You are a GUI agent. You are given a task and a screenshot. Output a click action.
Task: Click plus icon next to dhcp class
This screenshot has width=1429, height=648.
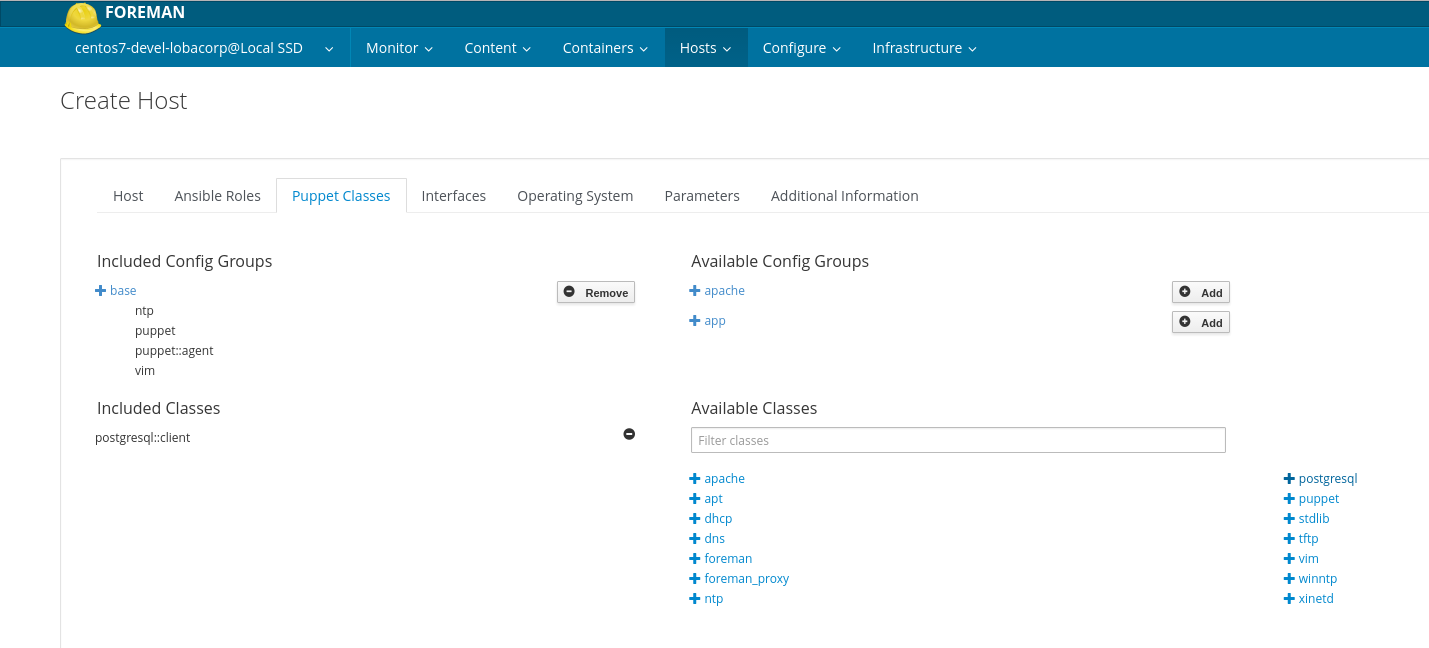695,519
